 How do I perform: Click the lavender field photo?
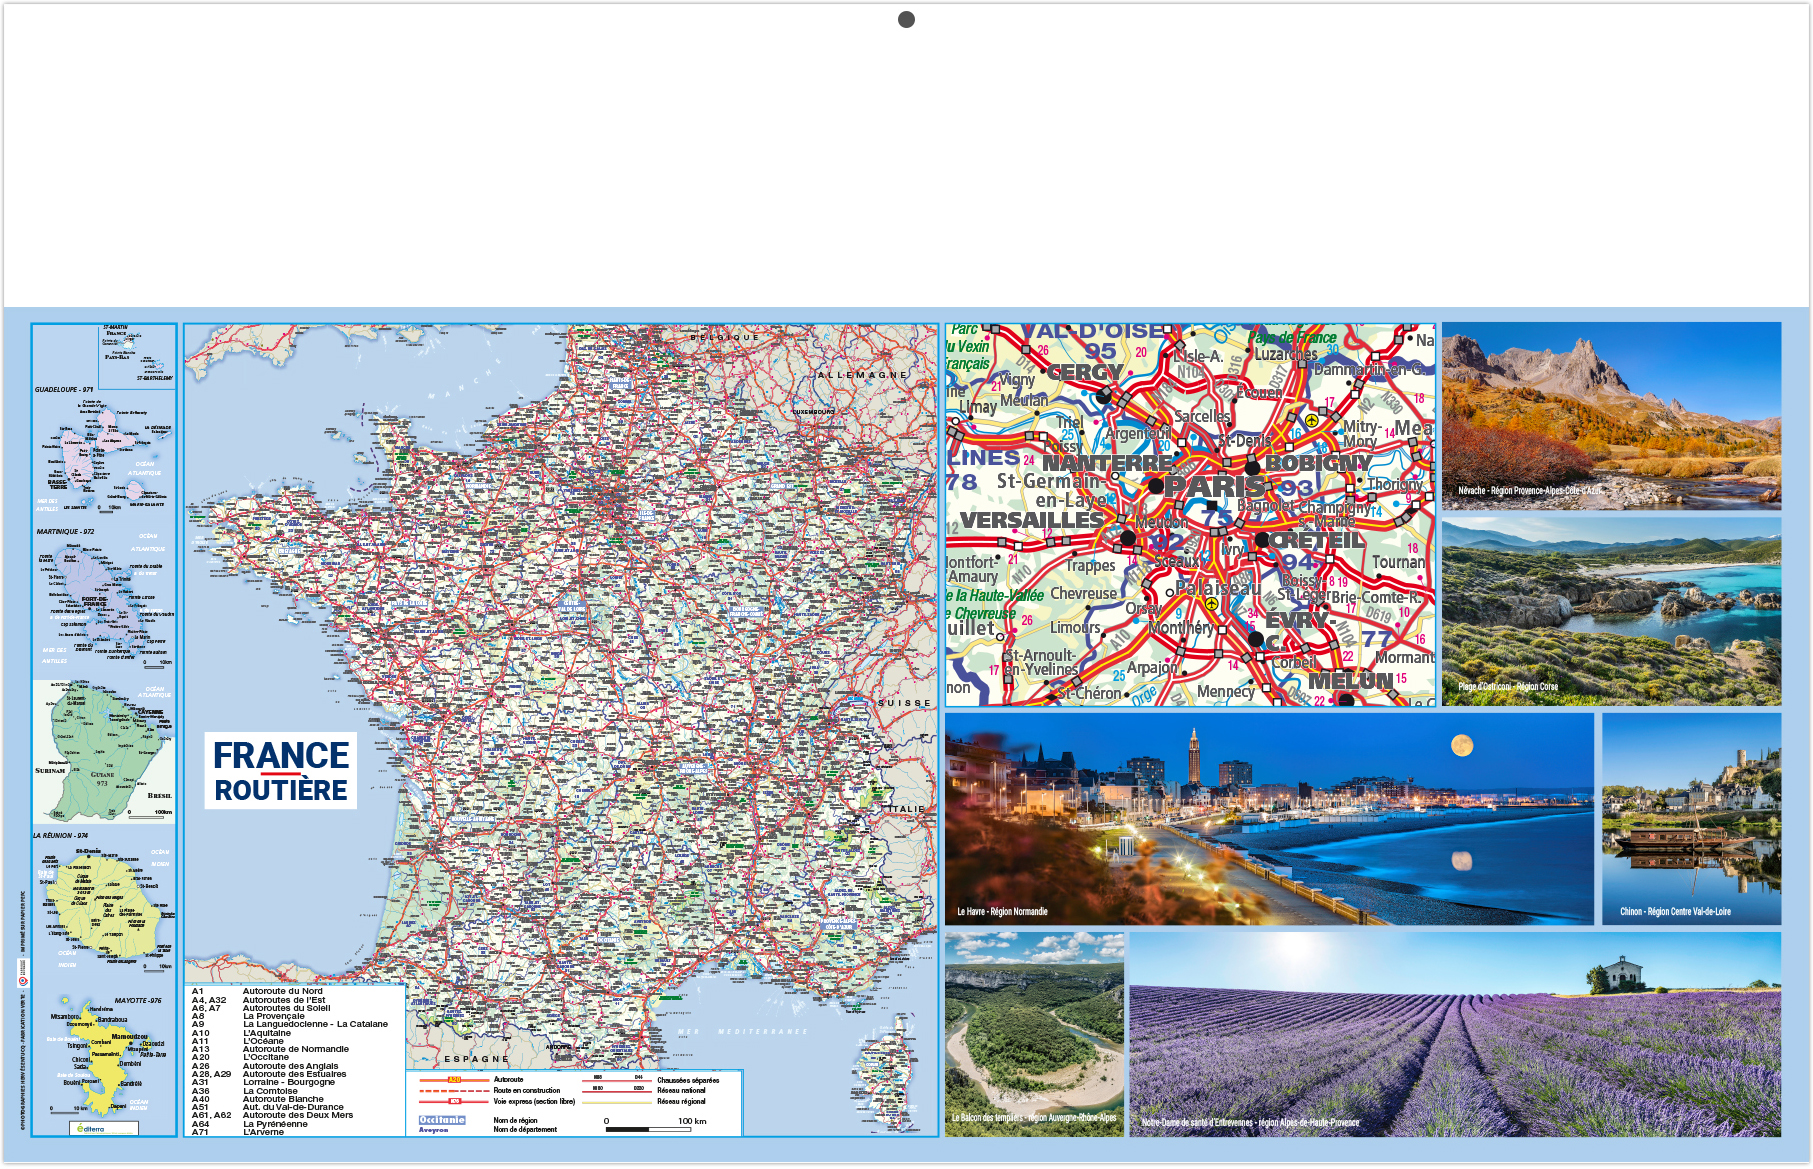click(x=1454, y=1034)
